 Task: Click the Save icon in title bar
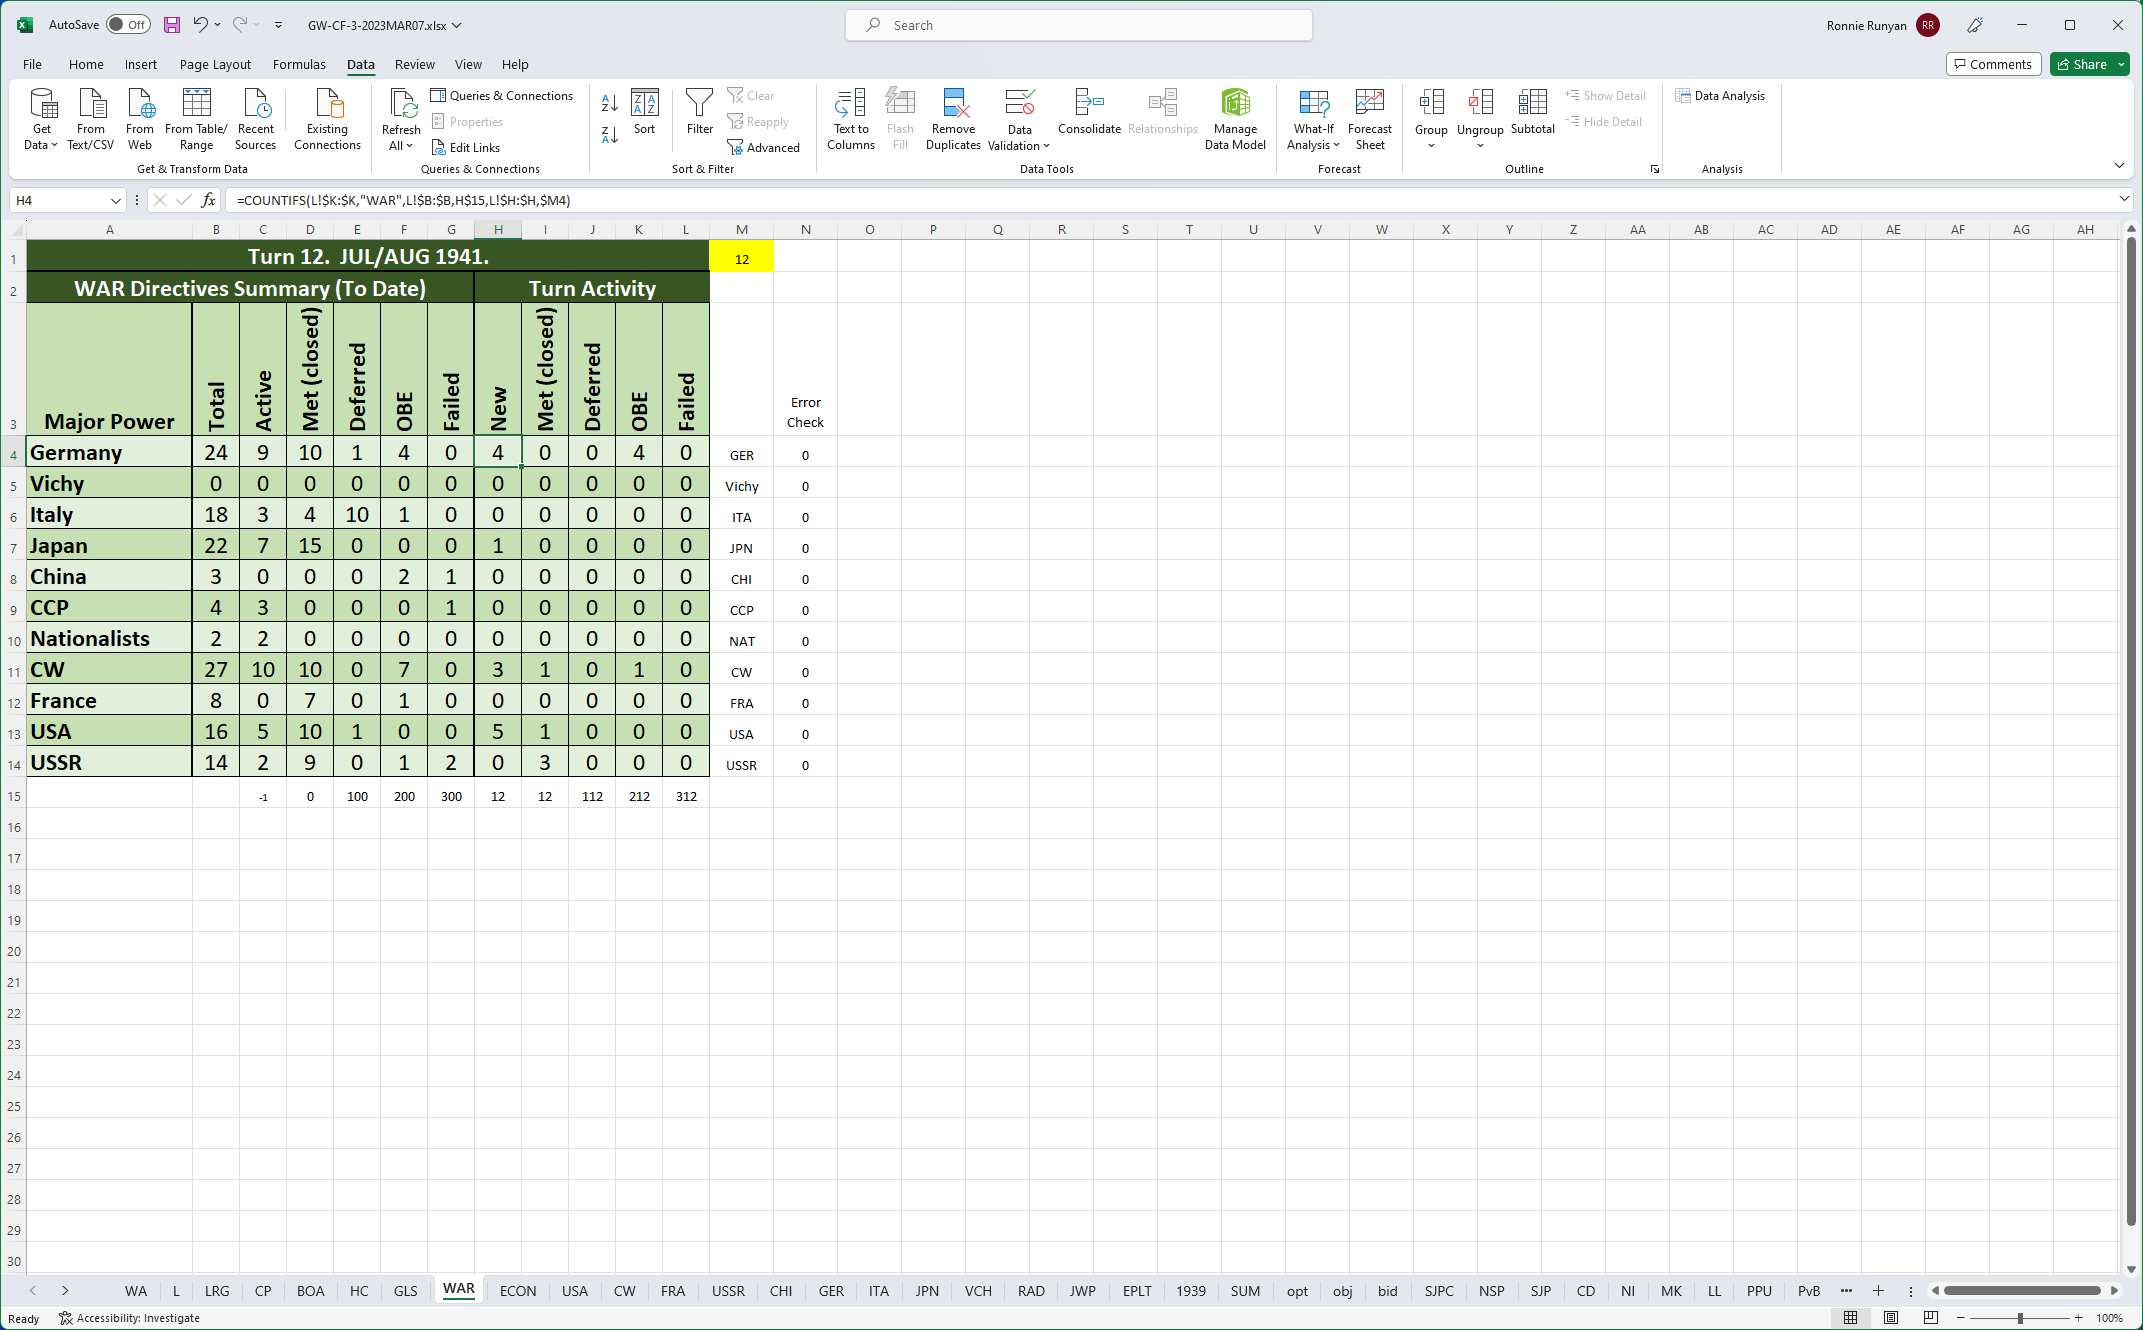[172, 25]
